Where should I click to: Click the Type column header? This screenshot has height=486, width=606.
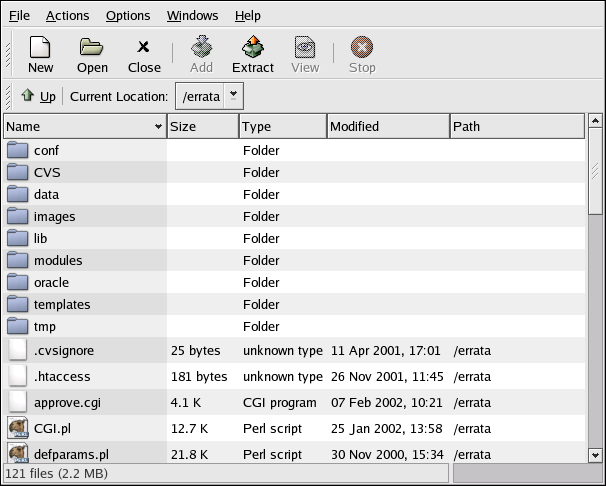click(x=283, y=126)
